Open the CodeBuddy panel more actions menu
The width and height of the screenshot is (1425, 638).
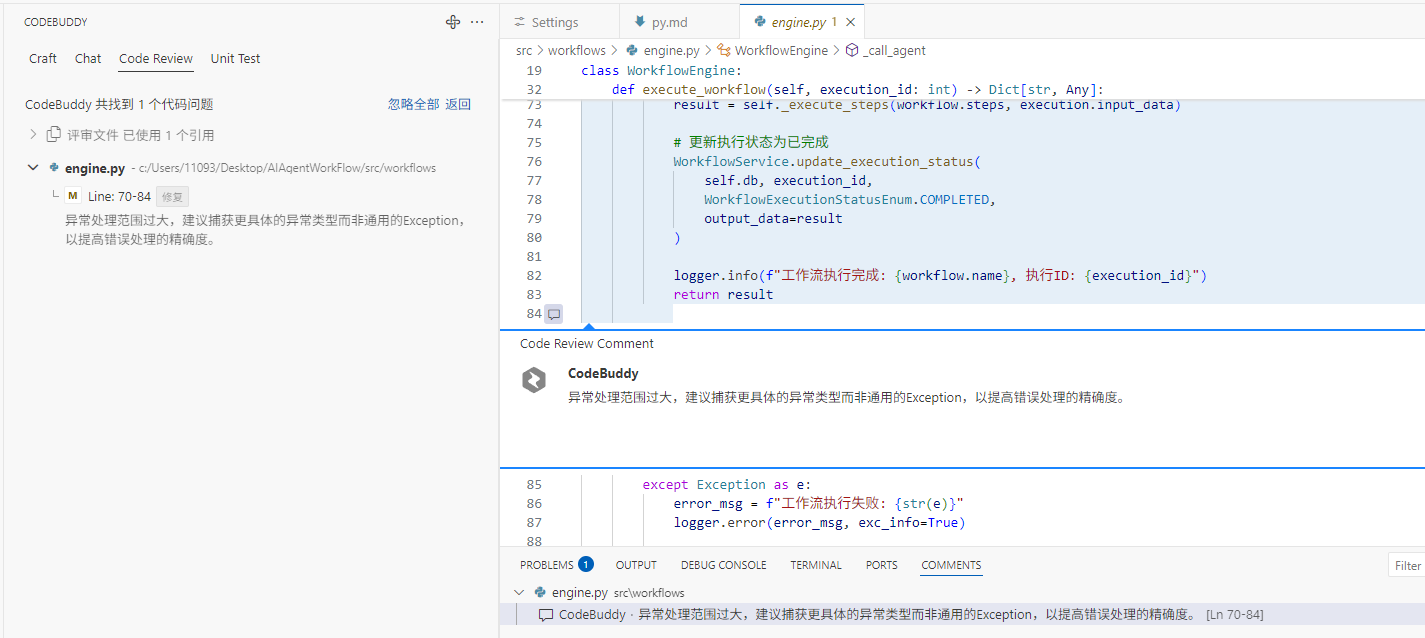coord(477,22)
